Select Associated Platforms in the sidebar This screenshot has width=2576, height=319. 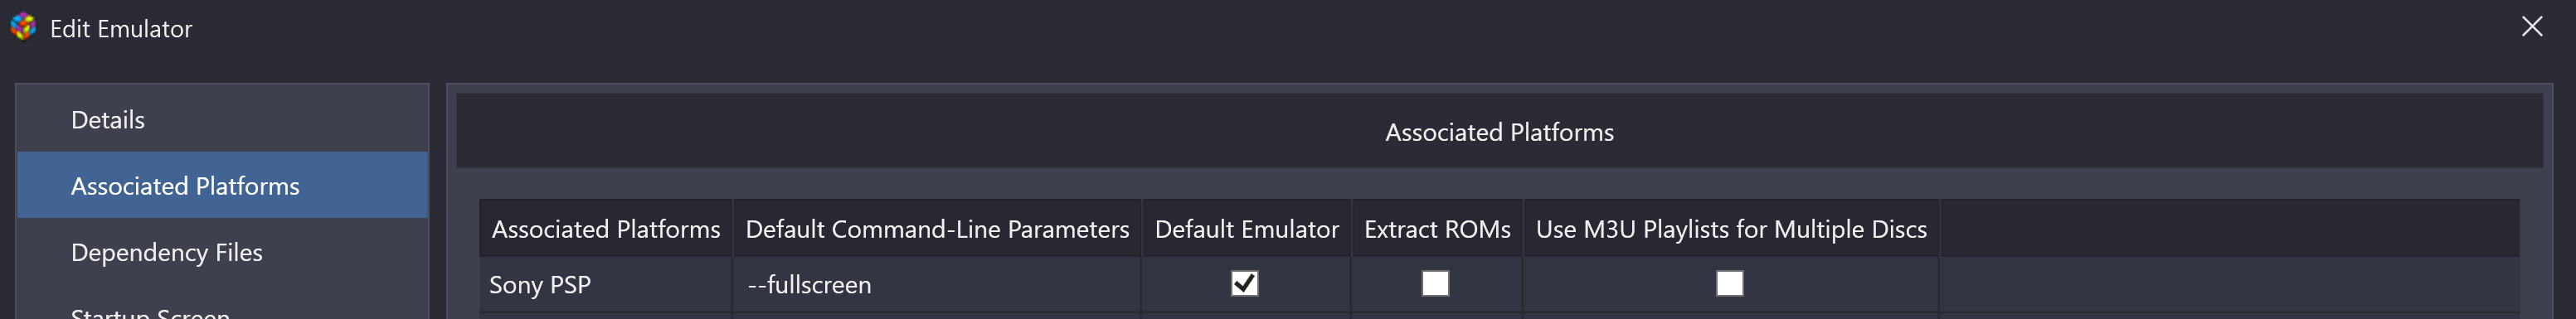222,186
